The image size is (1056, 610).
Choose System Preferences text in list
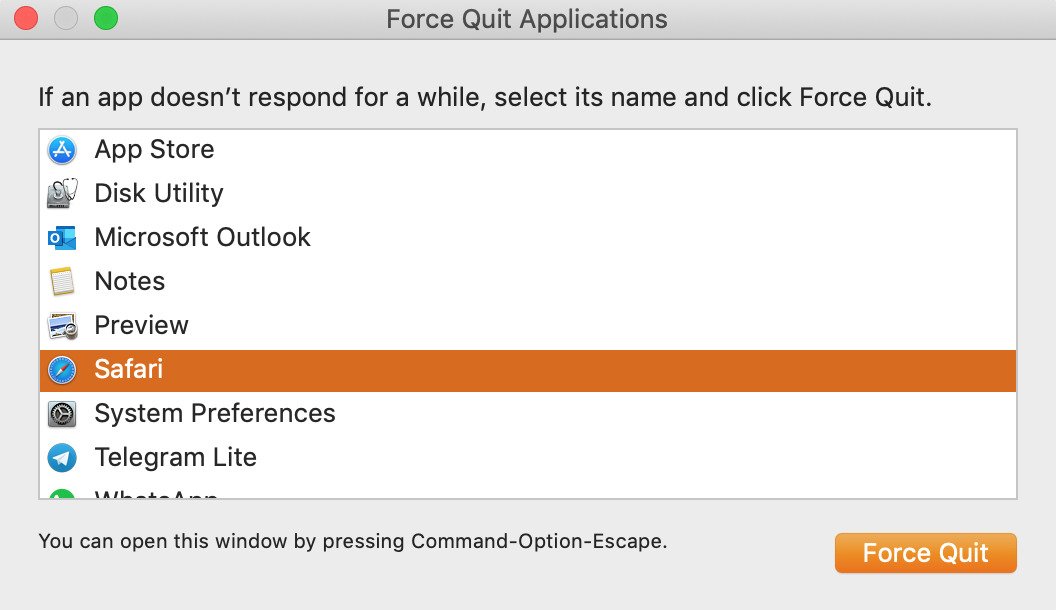[x=215, y=413]
